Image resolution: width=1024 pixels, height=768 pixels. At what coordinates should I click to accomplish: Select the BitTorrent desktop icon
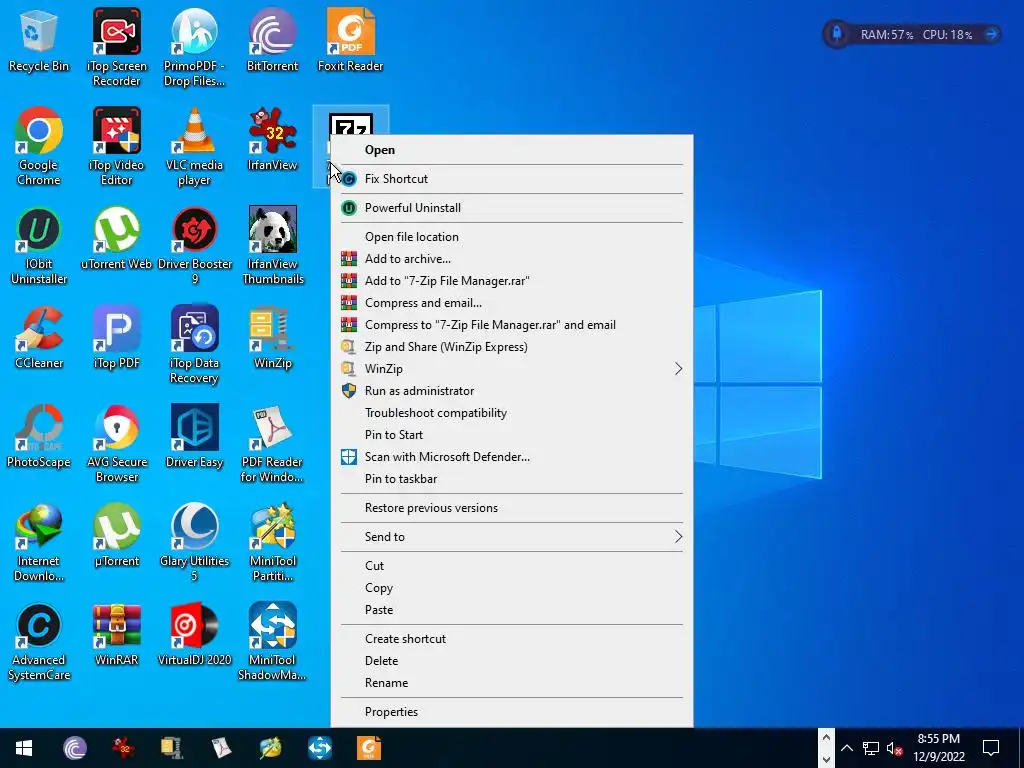click(272, 40)
